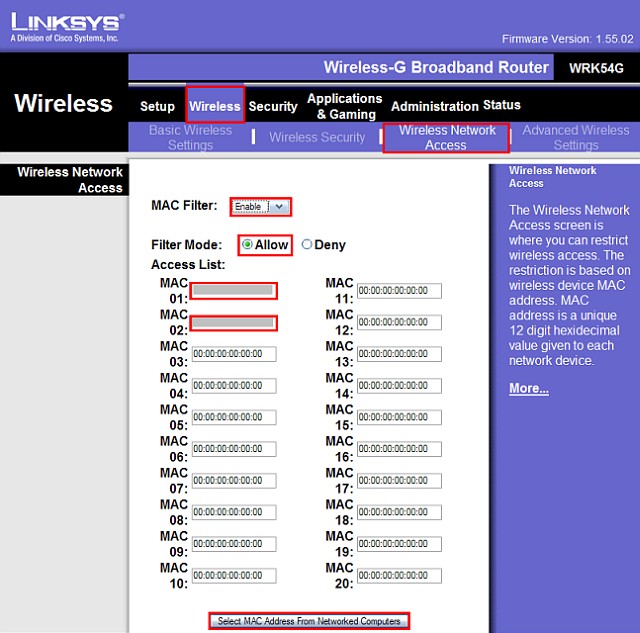The height and width of the screenshot is (633, 640).
Task: Click the MAC 17 address field
Action: click(x=399, y=480)
